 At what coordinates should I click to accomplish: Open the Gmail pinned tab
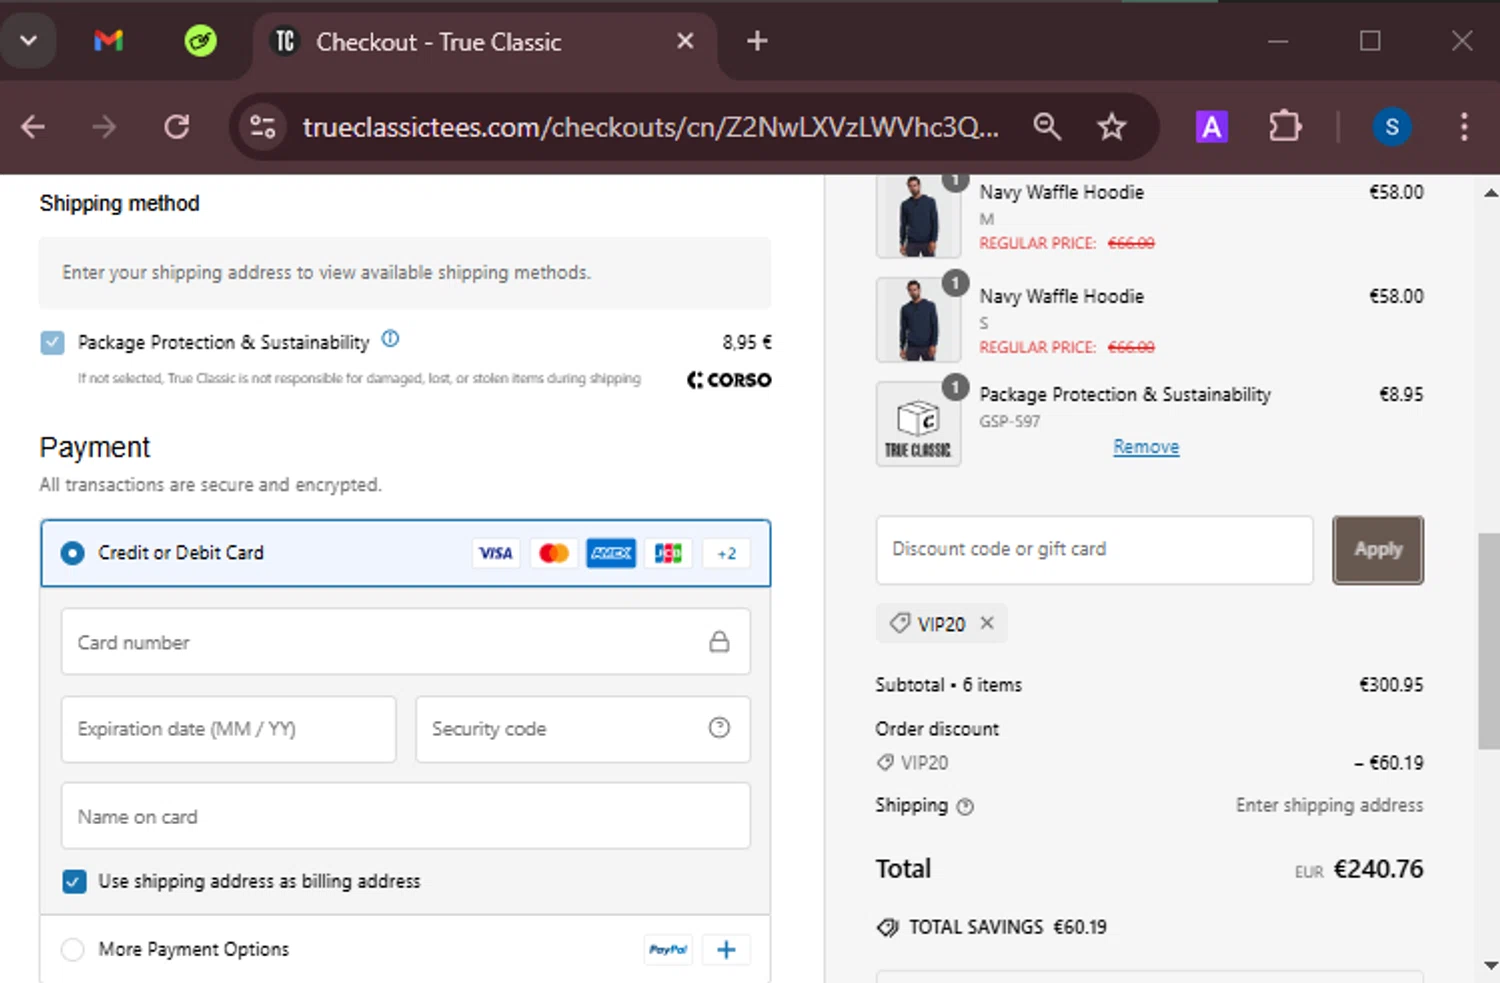tap(108, 41)
